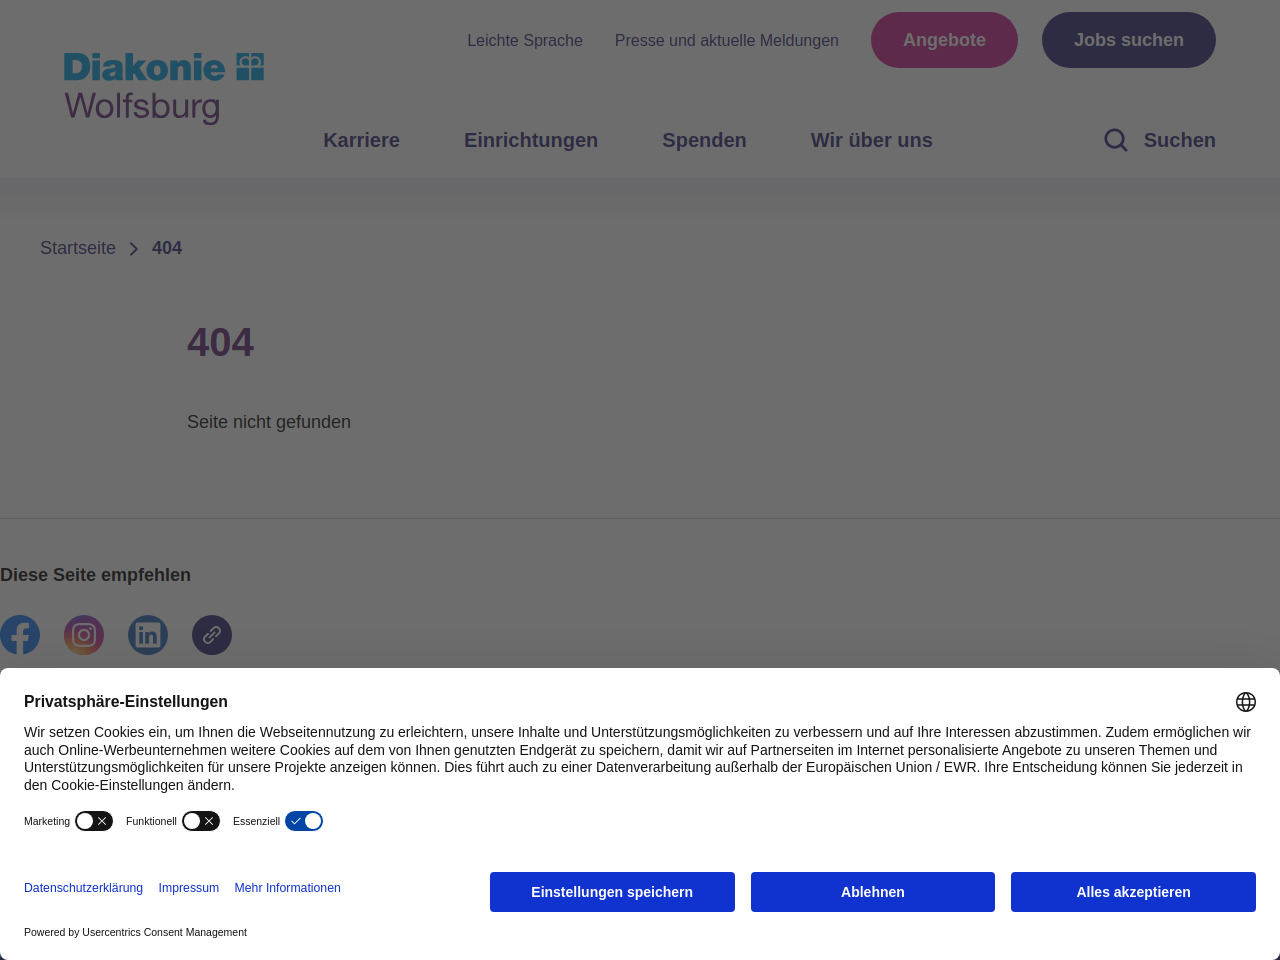The image size is (1280, 960).
Task: Save settings with Einstellungen speichern
Action: [x=612, y=892]
